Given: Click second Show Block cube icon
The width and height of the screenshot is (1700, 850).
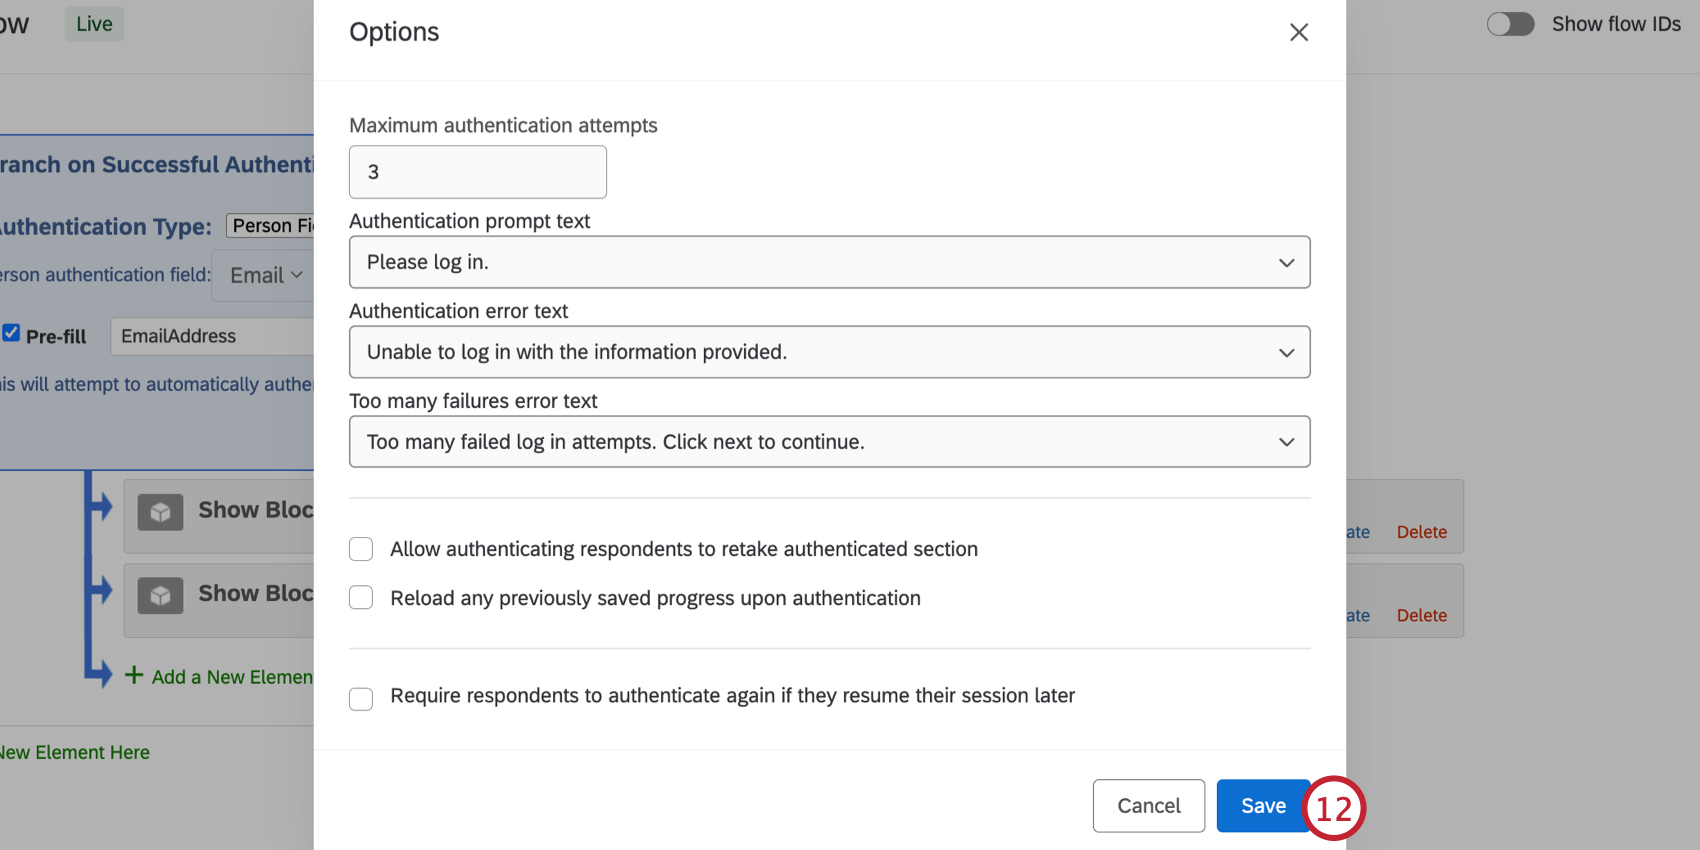Looking at the screenshot, I should coord(160,596).
